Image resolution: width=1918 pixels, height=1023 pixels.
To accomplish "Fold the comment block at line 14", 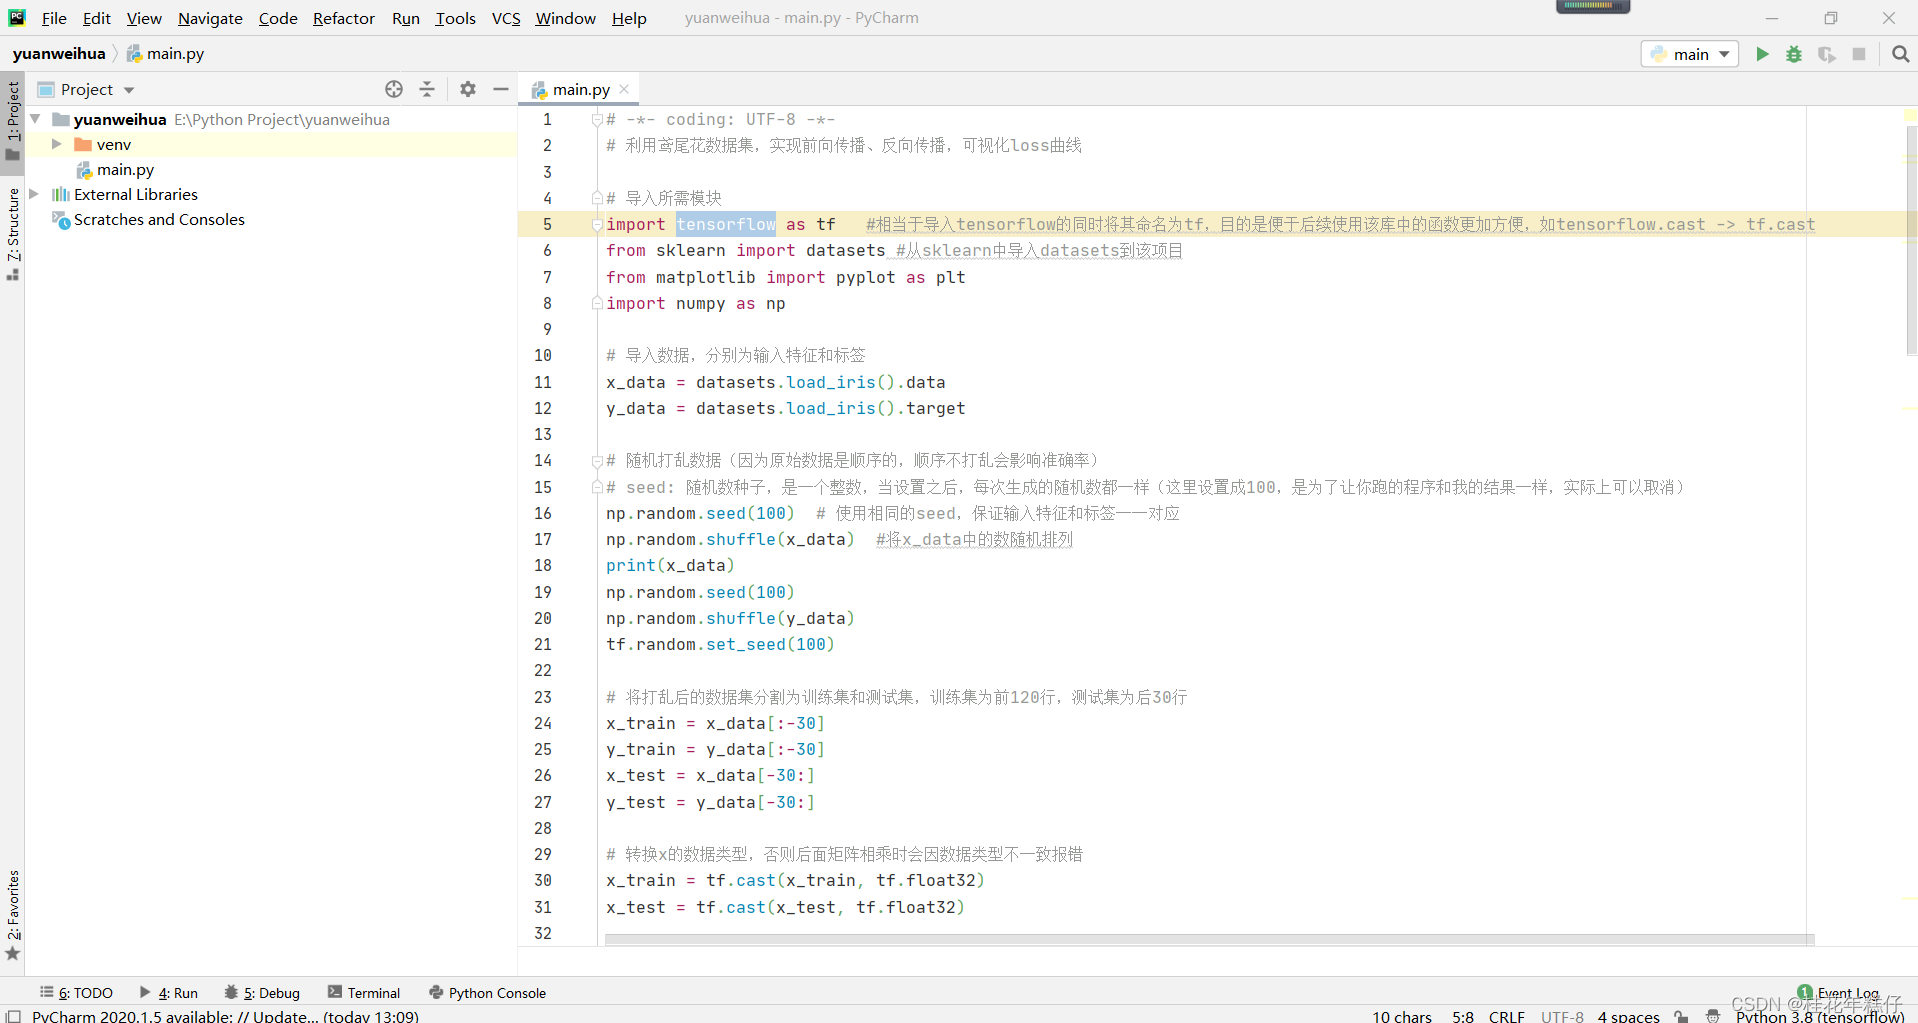I will (597, 461).
